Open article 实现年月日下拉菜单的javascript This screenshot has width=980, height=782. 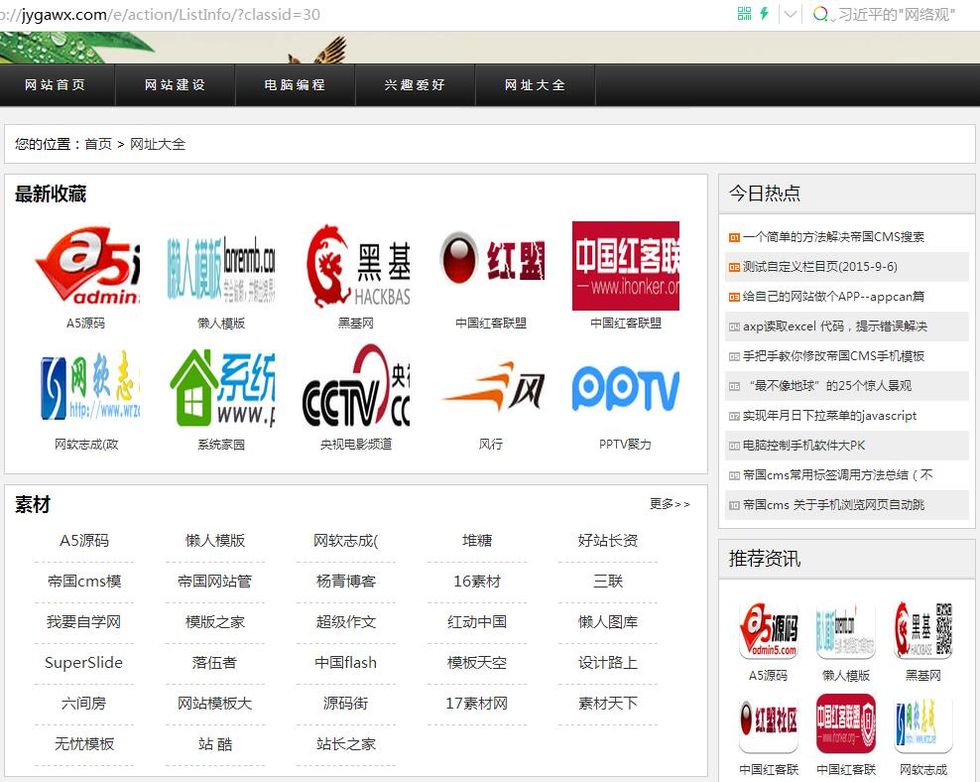pos(829,416)
